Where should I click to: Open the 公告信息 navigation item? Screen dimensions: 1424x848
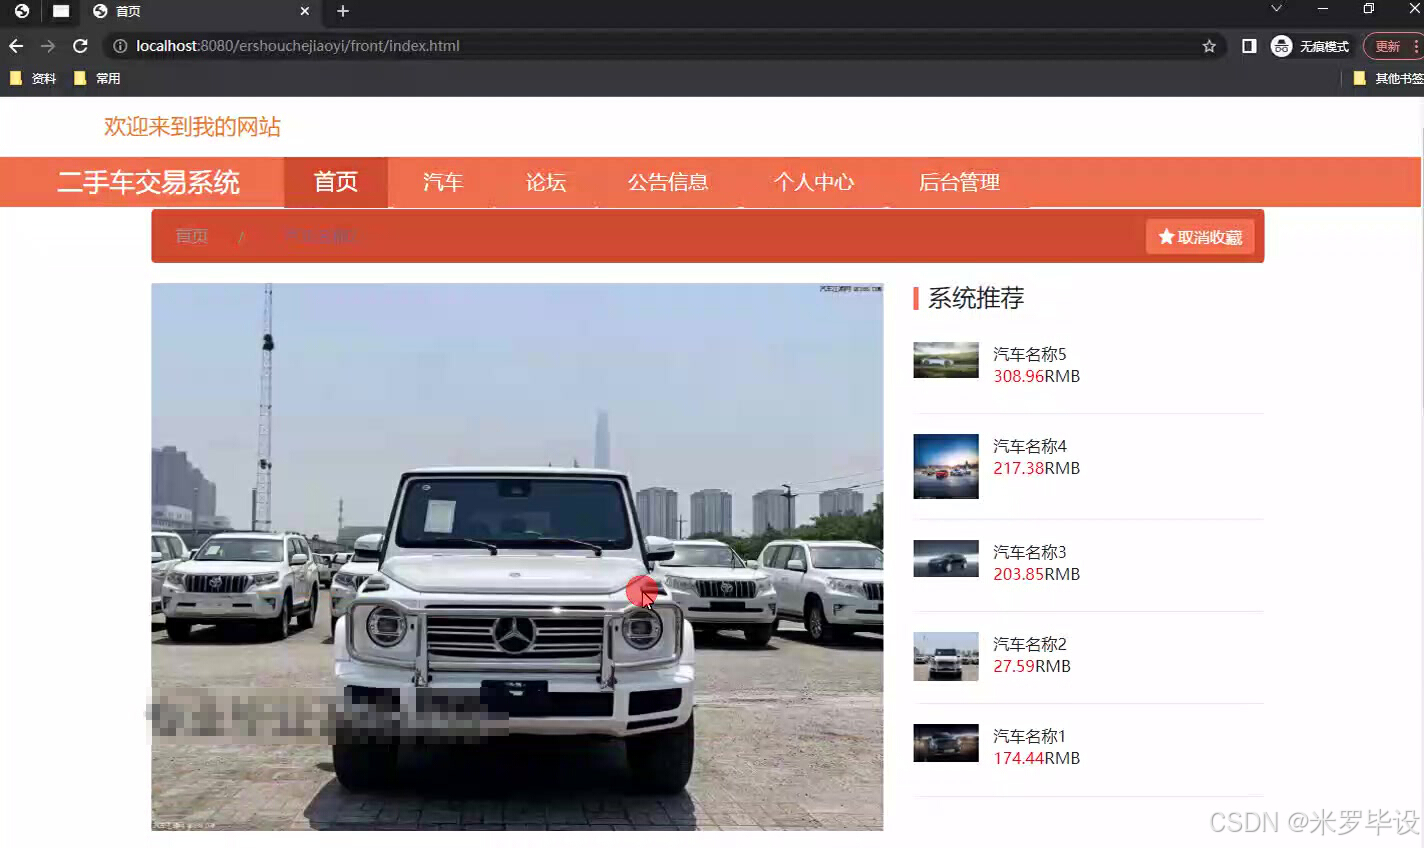point(668,182)
